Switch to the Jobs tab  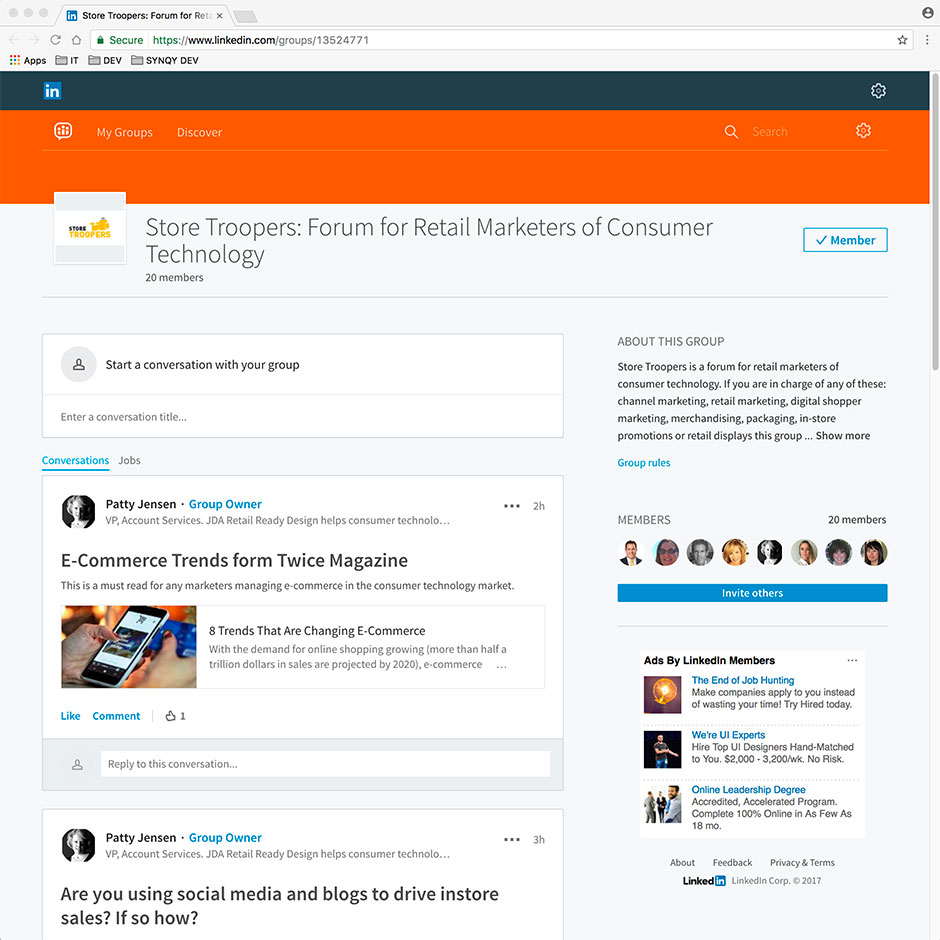point(129,461)
